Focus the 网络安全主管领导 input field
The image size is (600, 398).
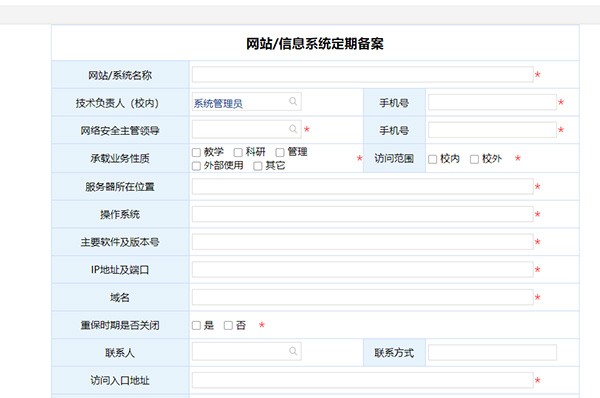[x=246, y=129]
